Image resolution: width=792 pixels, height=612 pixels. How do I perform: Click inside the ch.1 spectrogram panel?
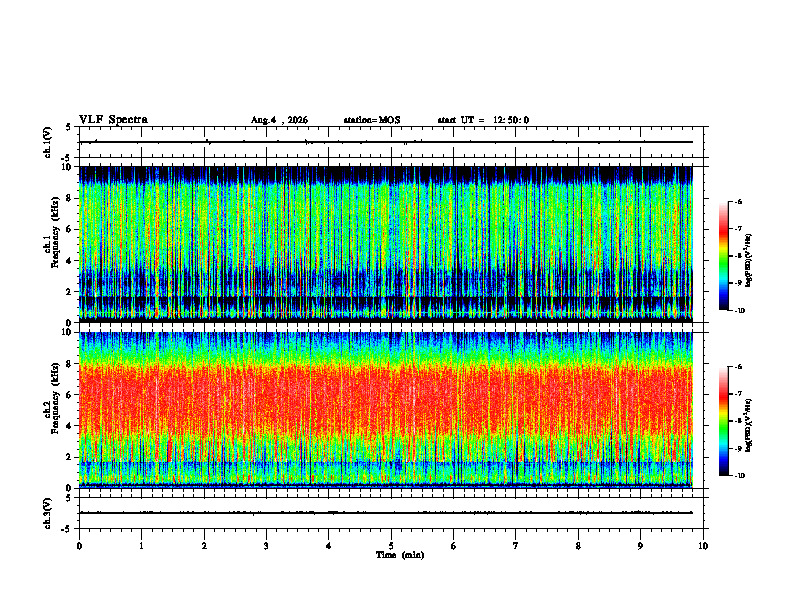click(x=386, y=244)
